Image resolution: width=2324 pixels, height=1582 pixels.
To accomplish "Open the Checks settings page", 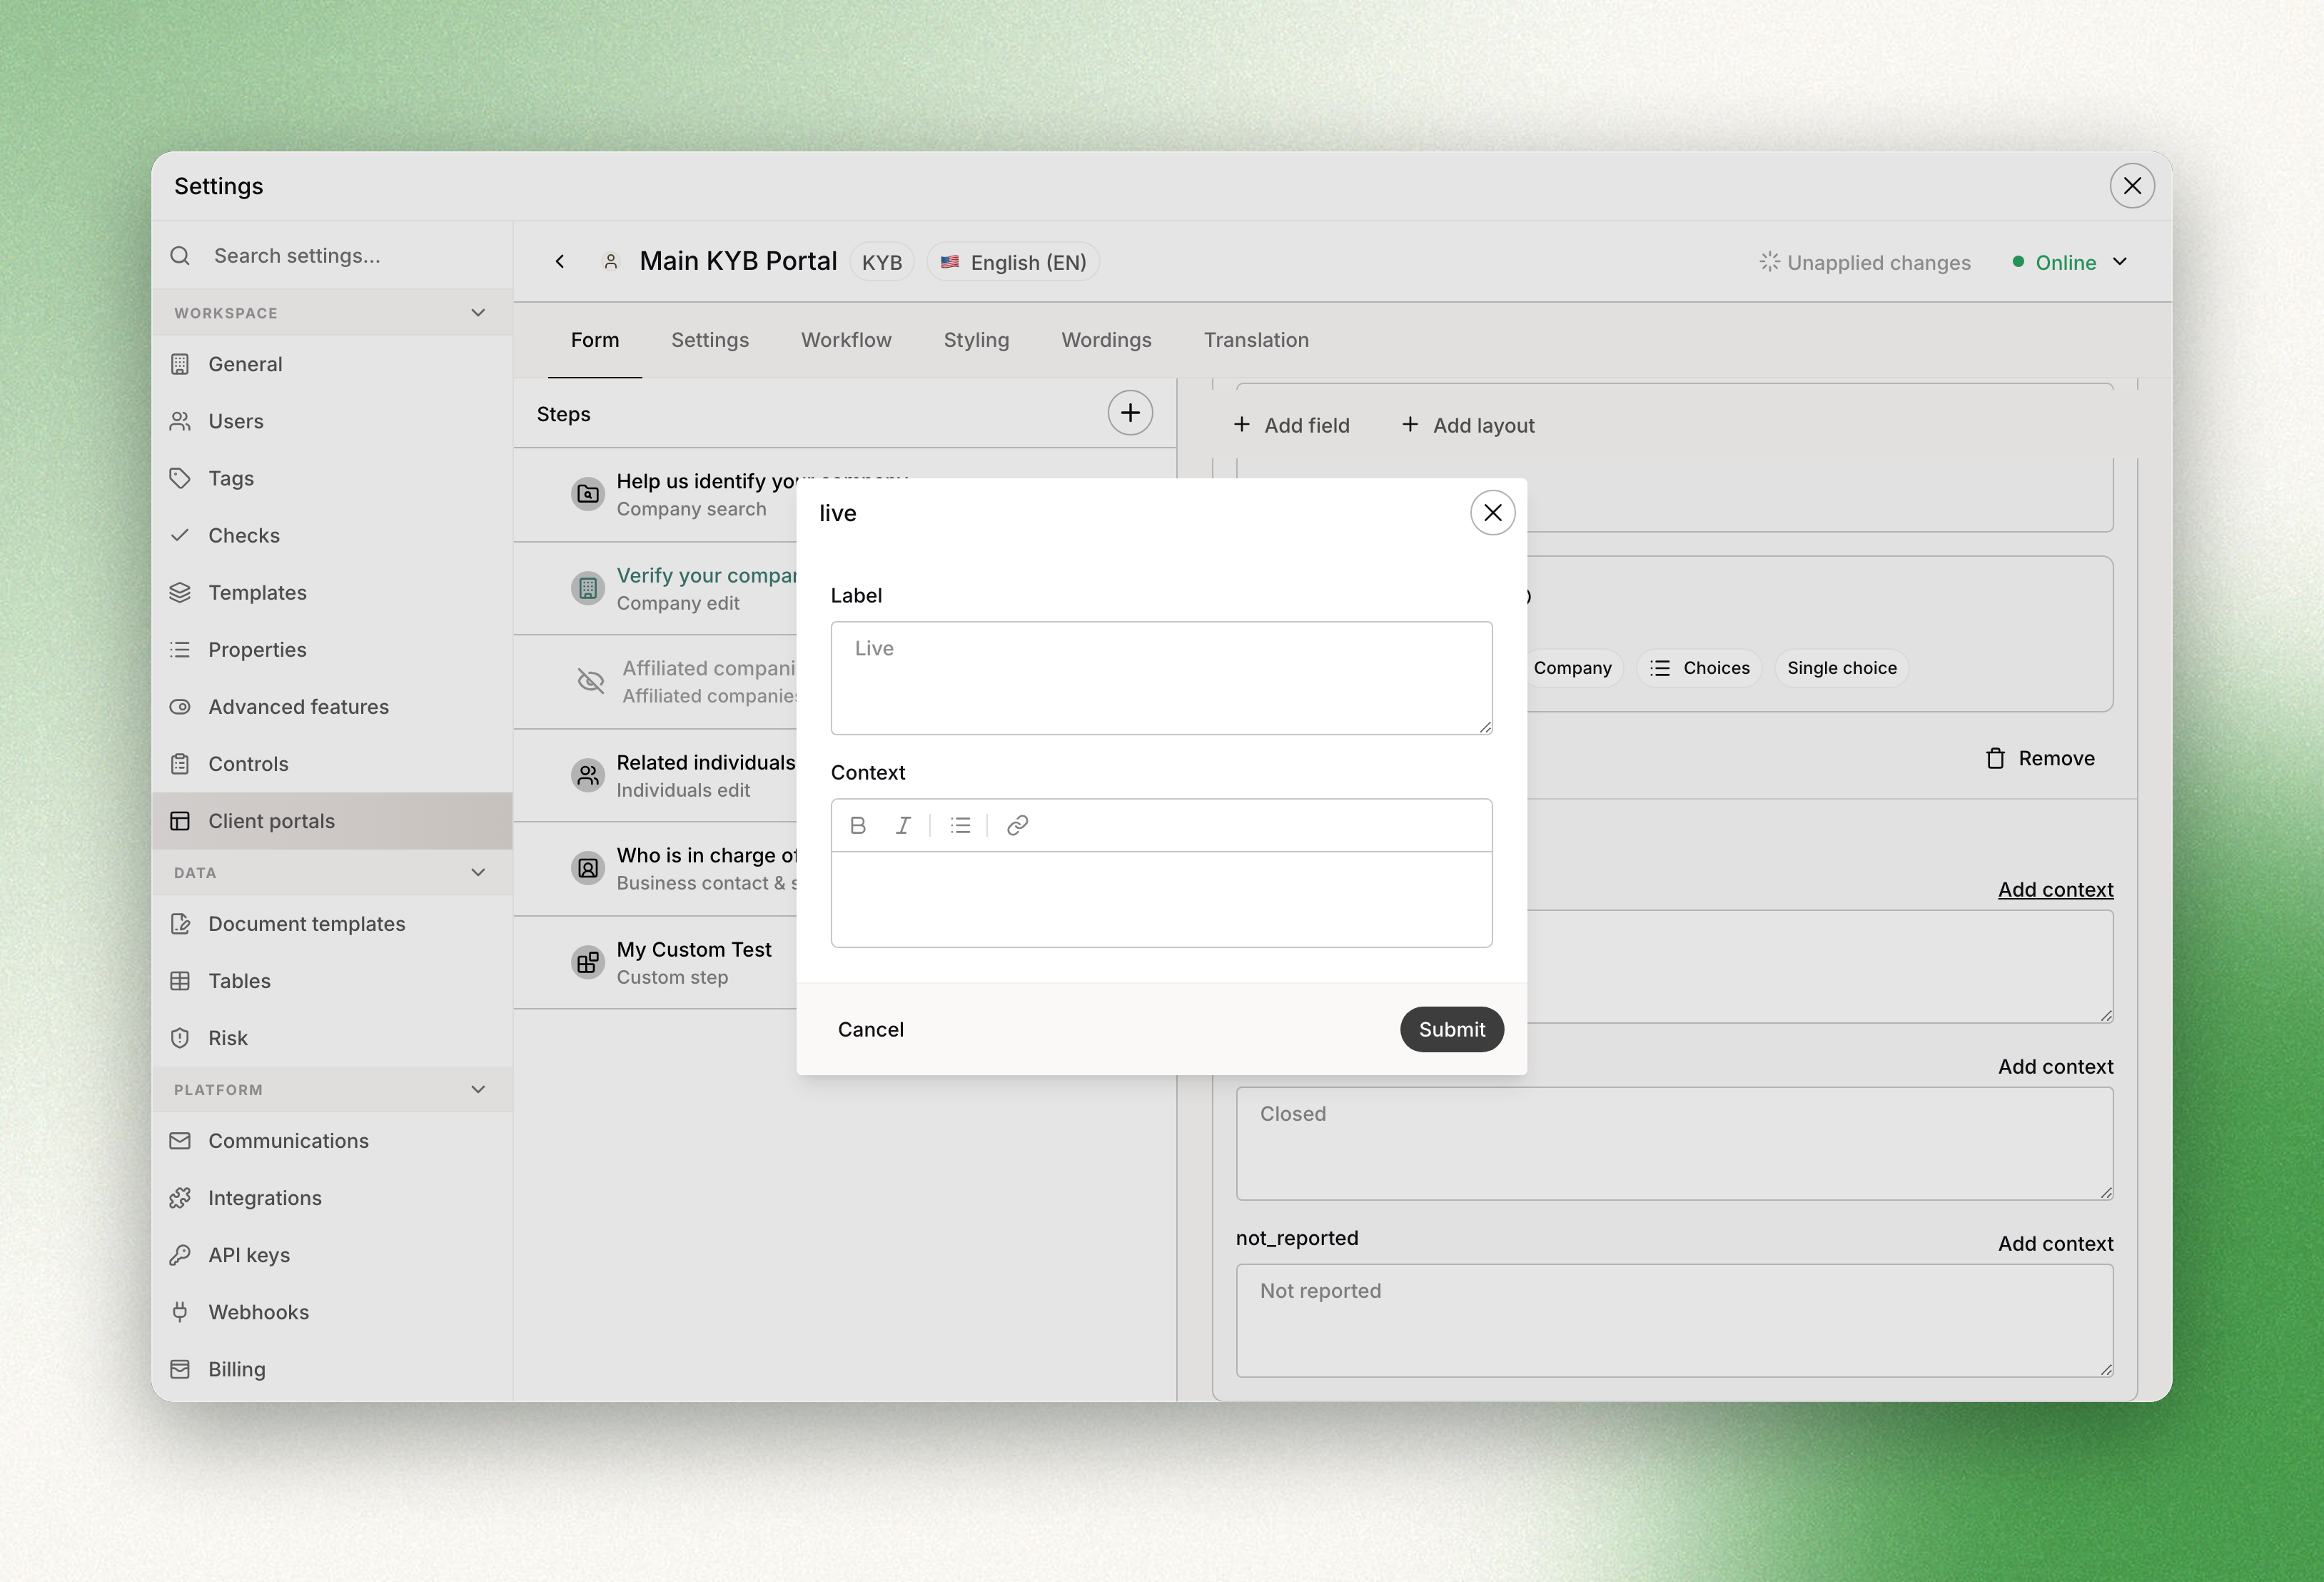I will (x=332, y=535).
